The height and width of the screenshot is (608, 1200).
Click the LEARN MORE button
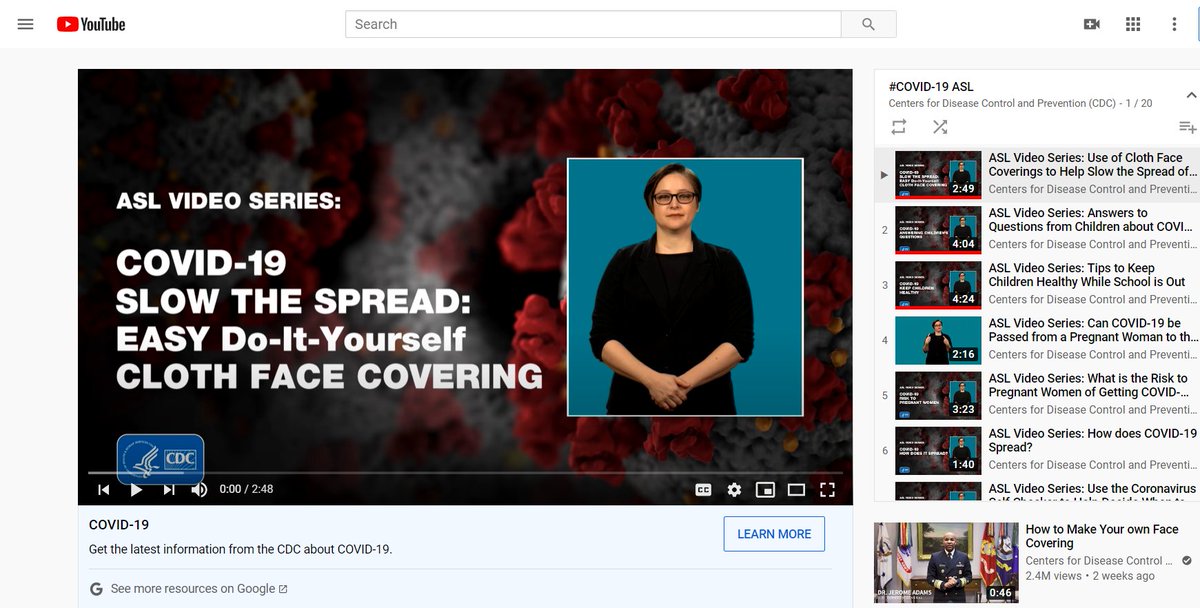tap(774, 534)
